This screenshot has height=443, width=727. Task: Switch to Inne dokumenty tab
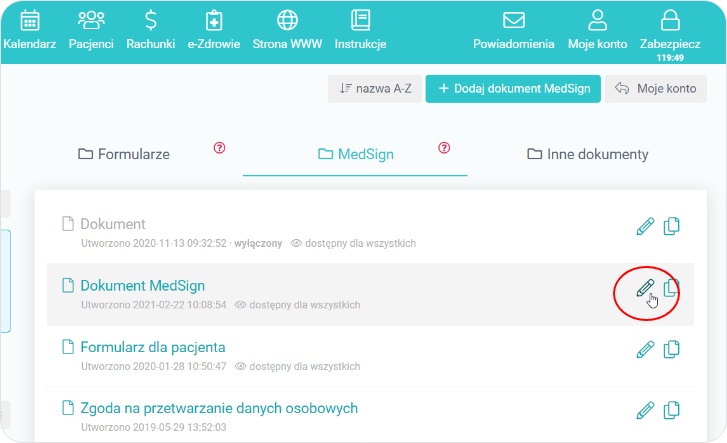587,154
